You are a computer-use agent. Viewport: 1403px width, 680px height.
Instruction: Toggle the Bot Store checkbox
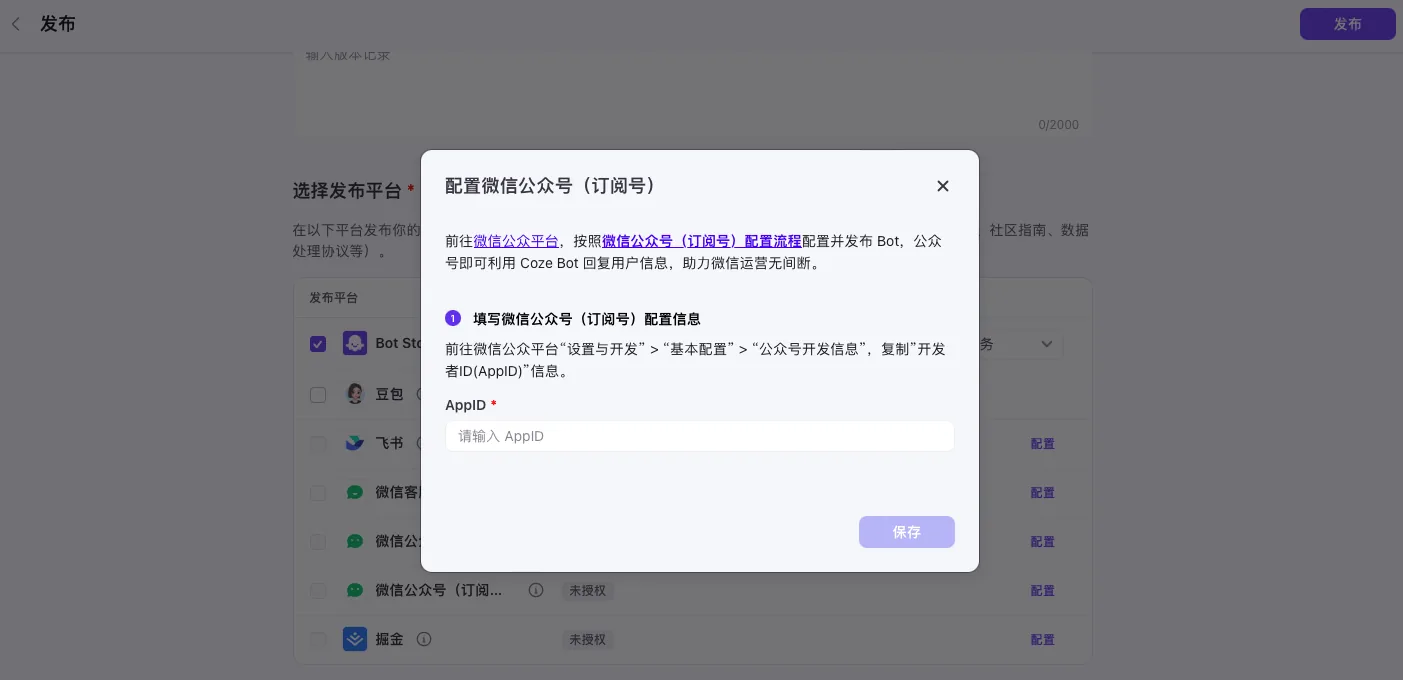pyautogui.click(x=318, y=344)
